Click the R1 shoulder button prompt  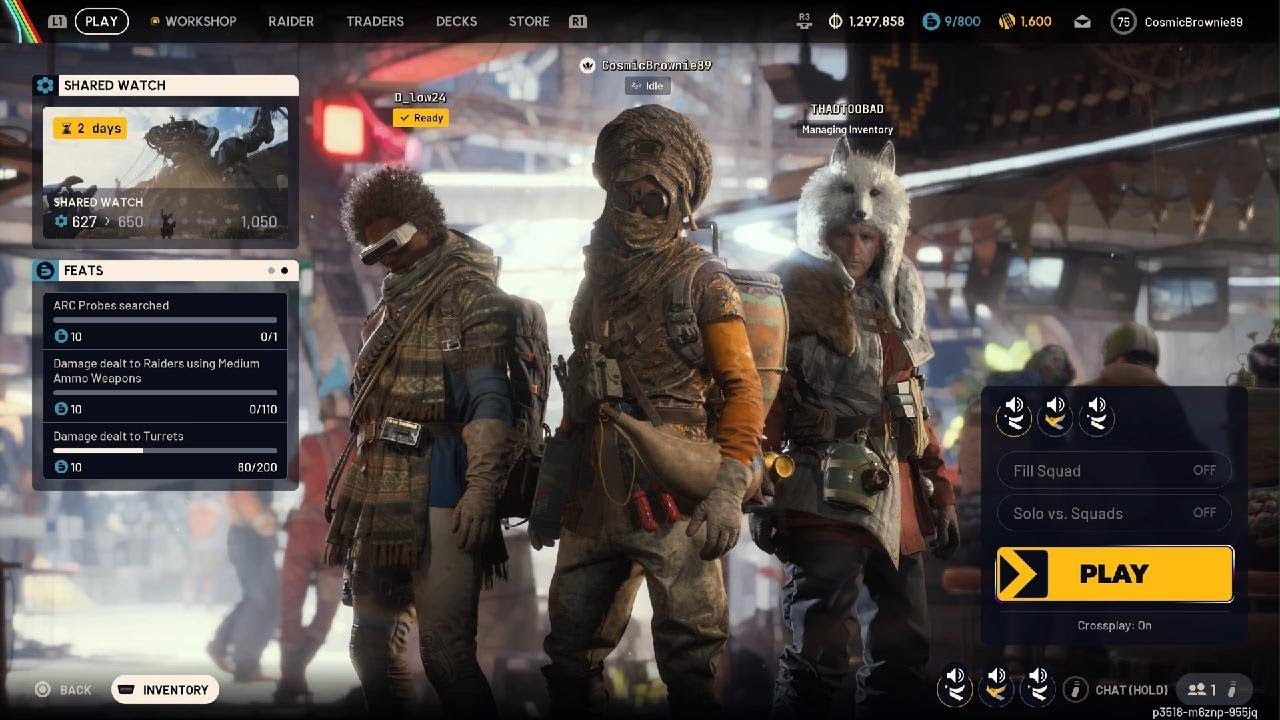pos(577,21)
